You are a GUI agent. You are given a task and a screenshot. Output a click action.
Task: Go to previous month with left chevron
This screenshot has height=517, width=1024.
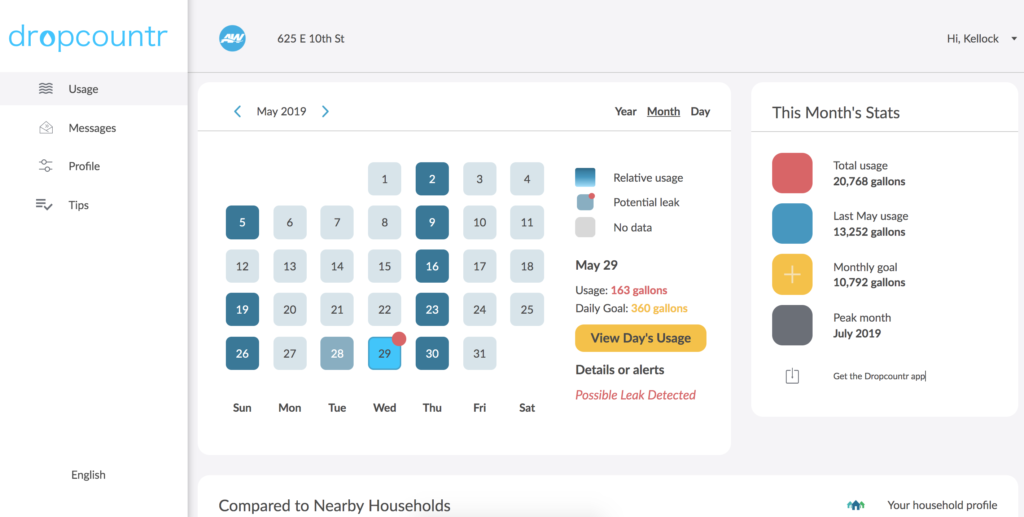pyautogui.click(x=238, y=112)
